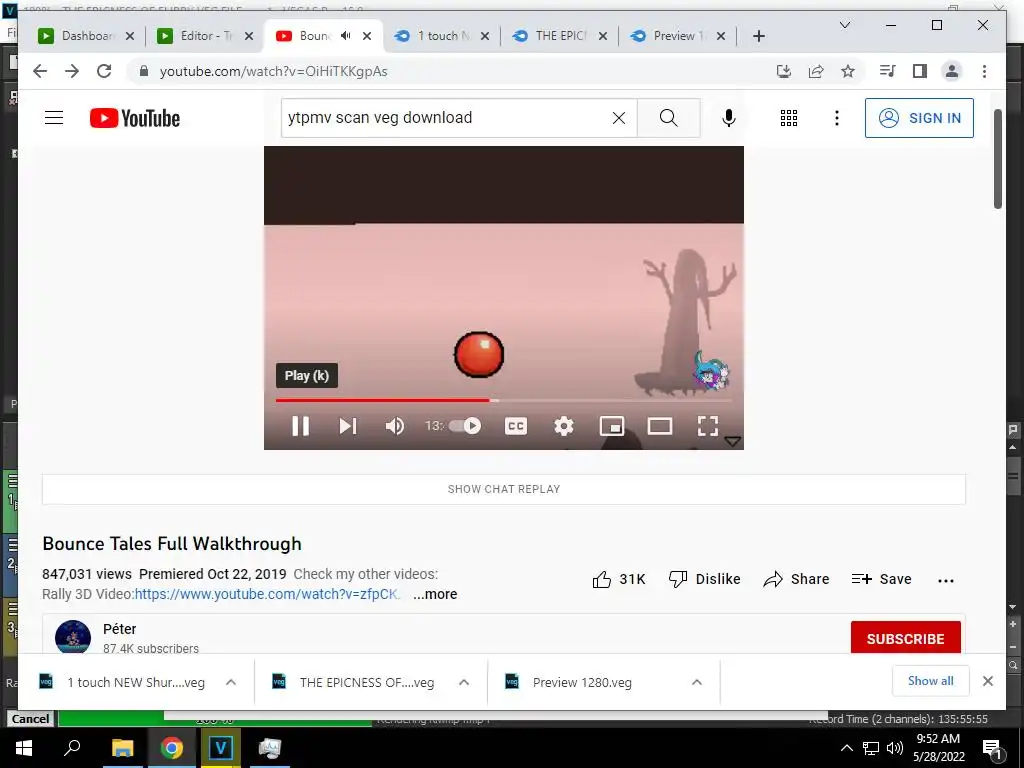The height and width of the screenshot is (768, 1024).
Task: Go forward in browser history
Action: pyautogui.click(x=72, y=71)
